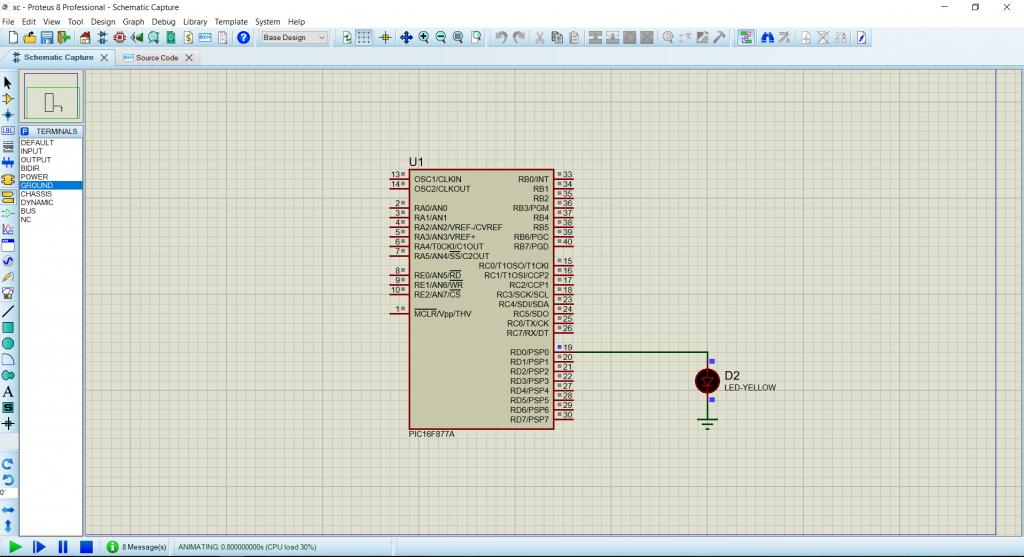Click the blue question mark help icon

(x=243, y=38)
